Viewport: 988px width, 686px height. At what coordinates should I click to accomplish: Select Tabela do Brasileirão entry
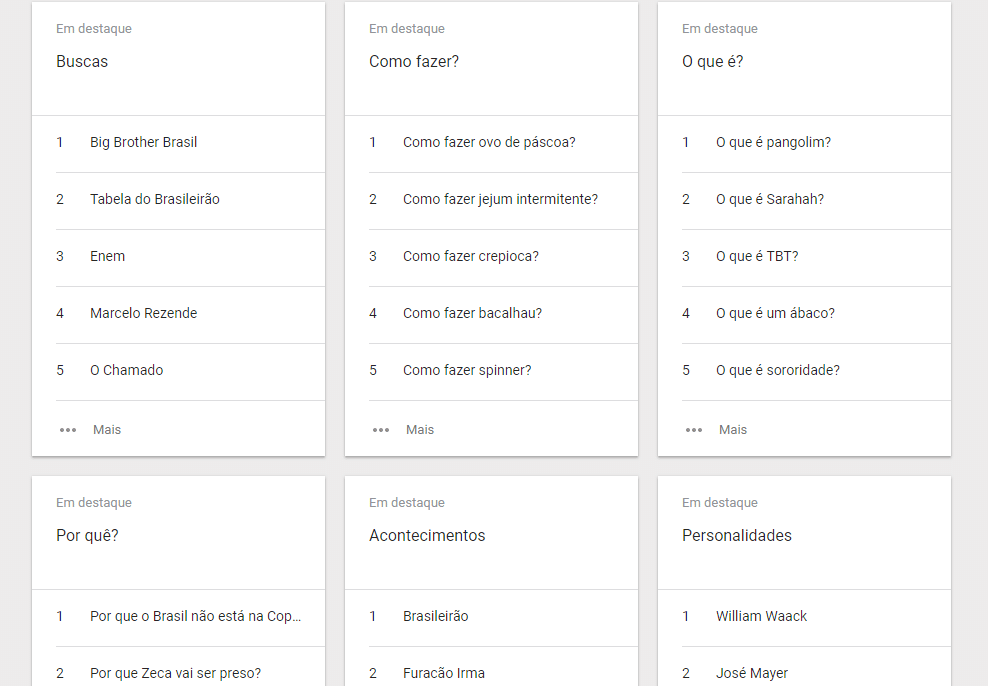(154, 199)
